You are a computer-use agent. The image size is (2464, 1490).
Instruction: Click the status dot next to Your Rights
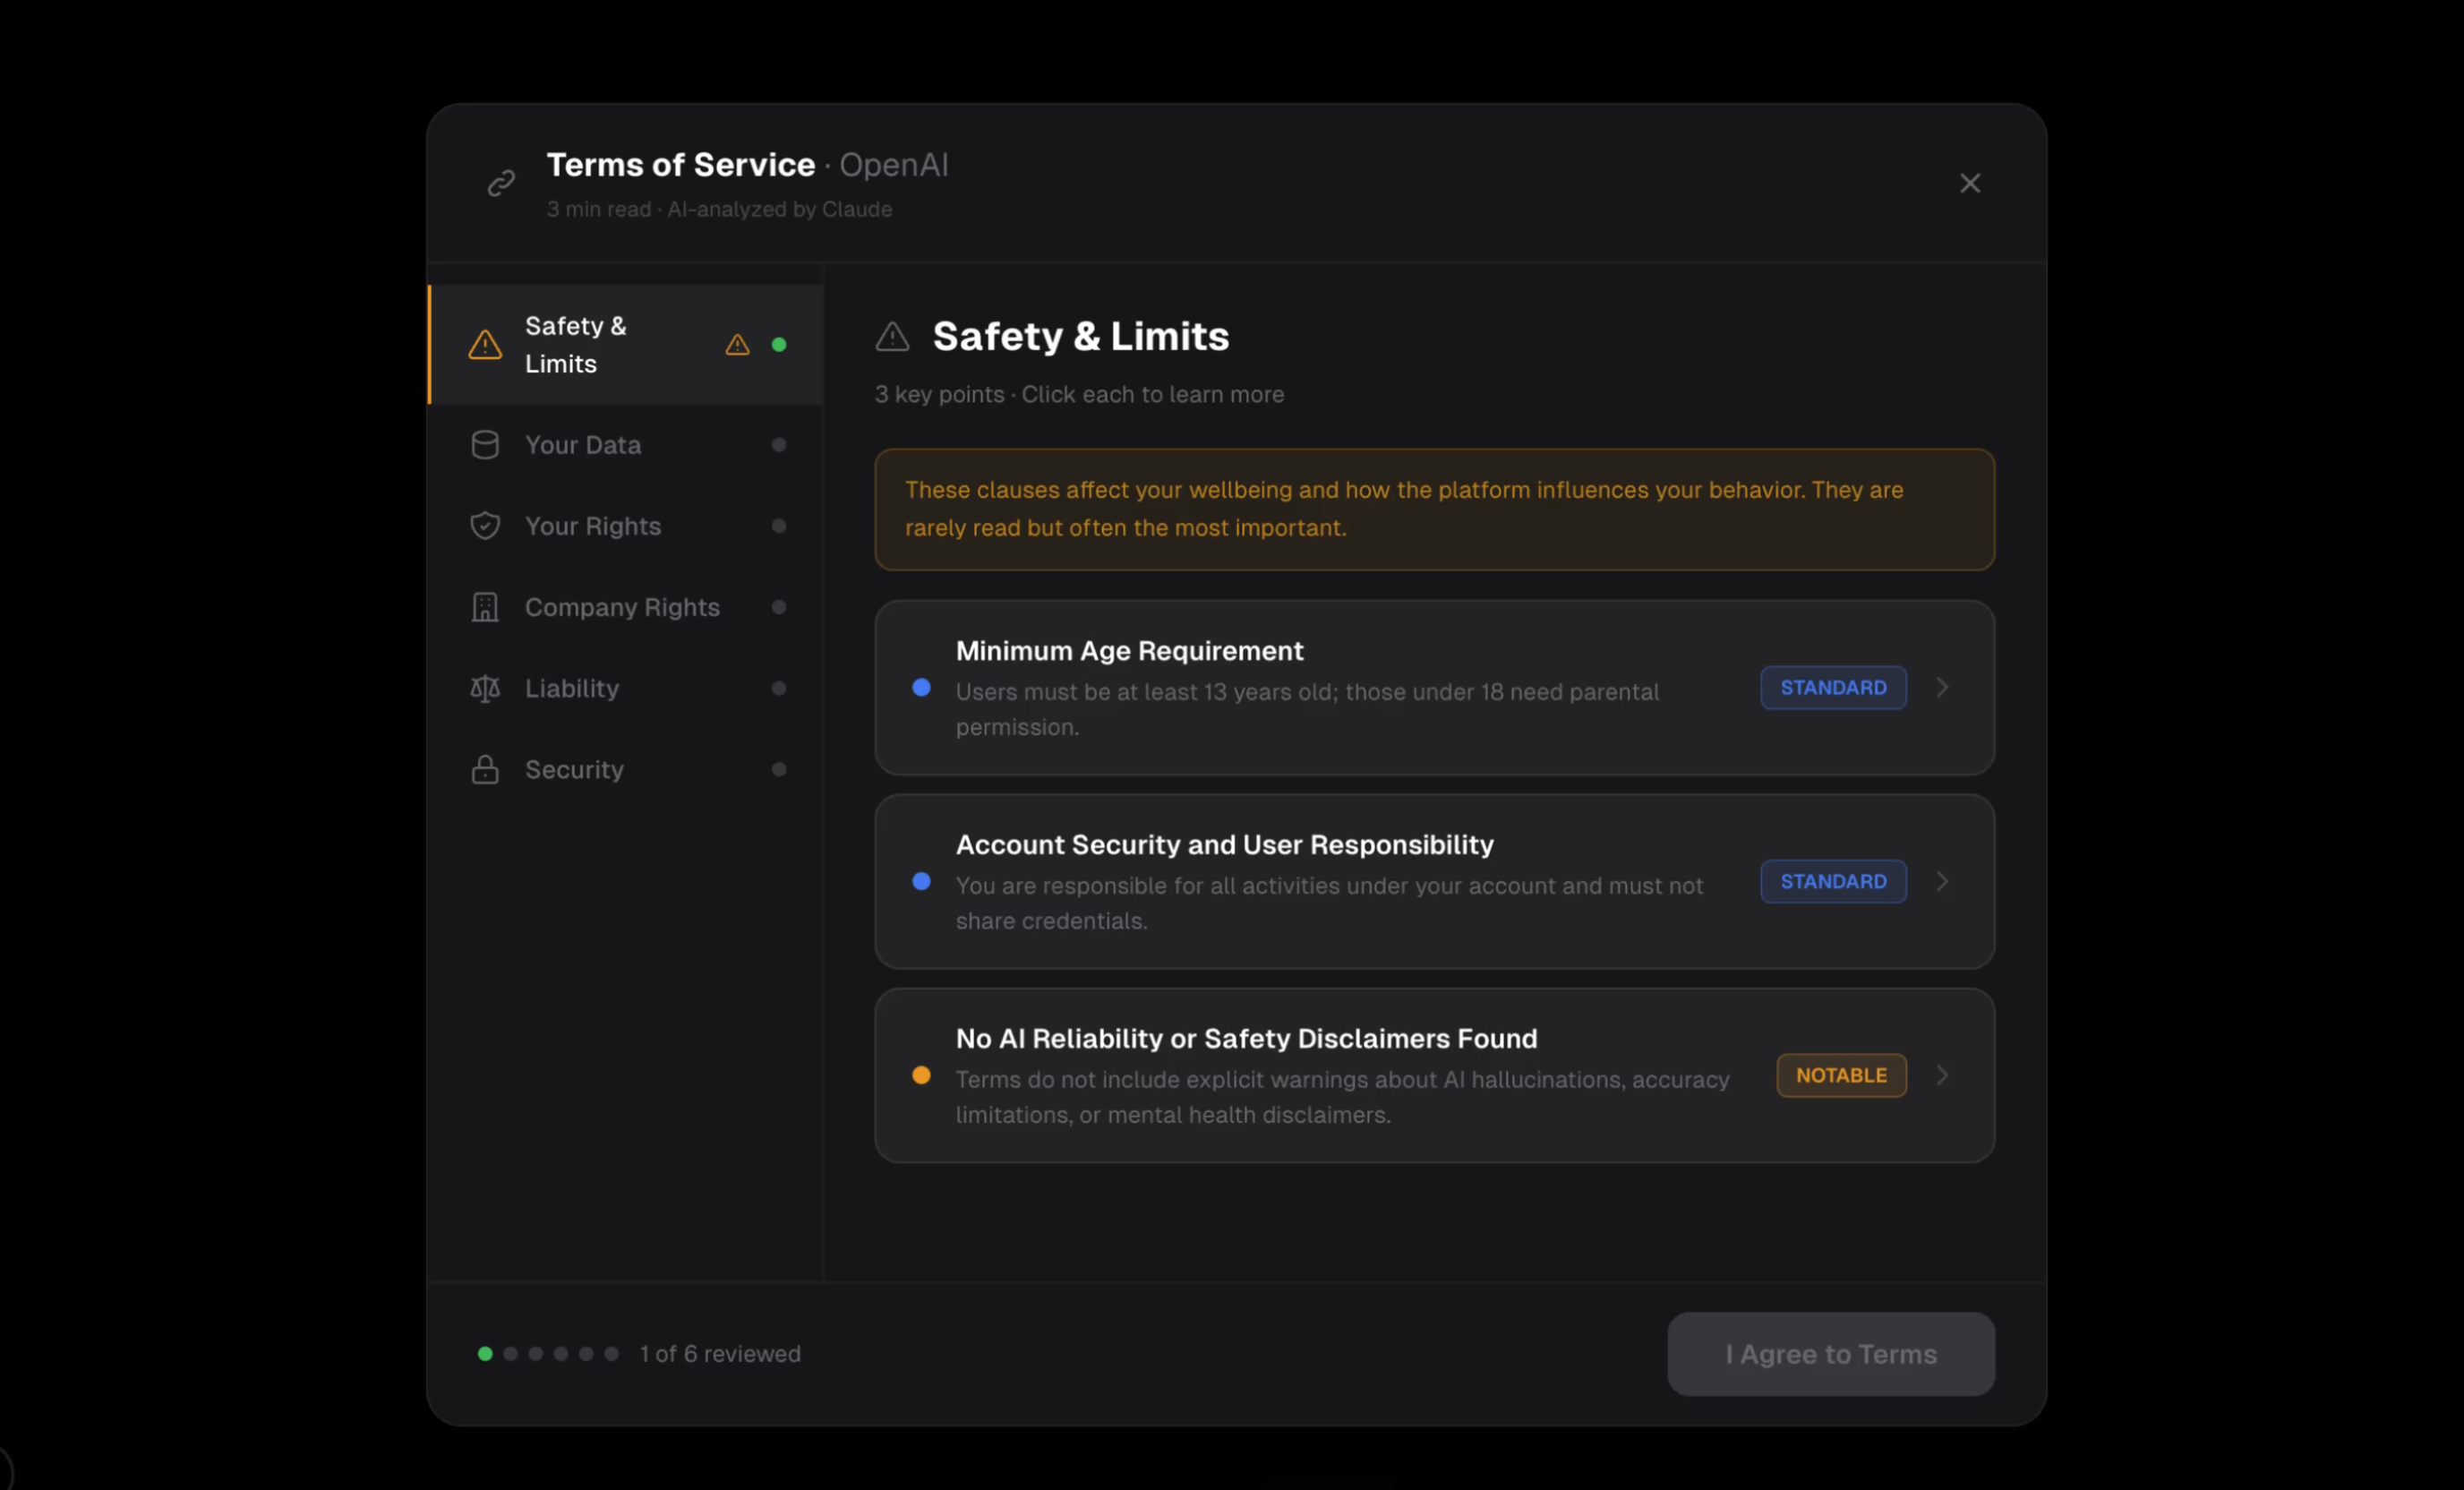point(779,526)
